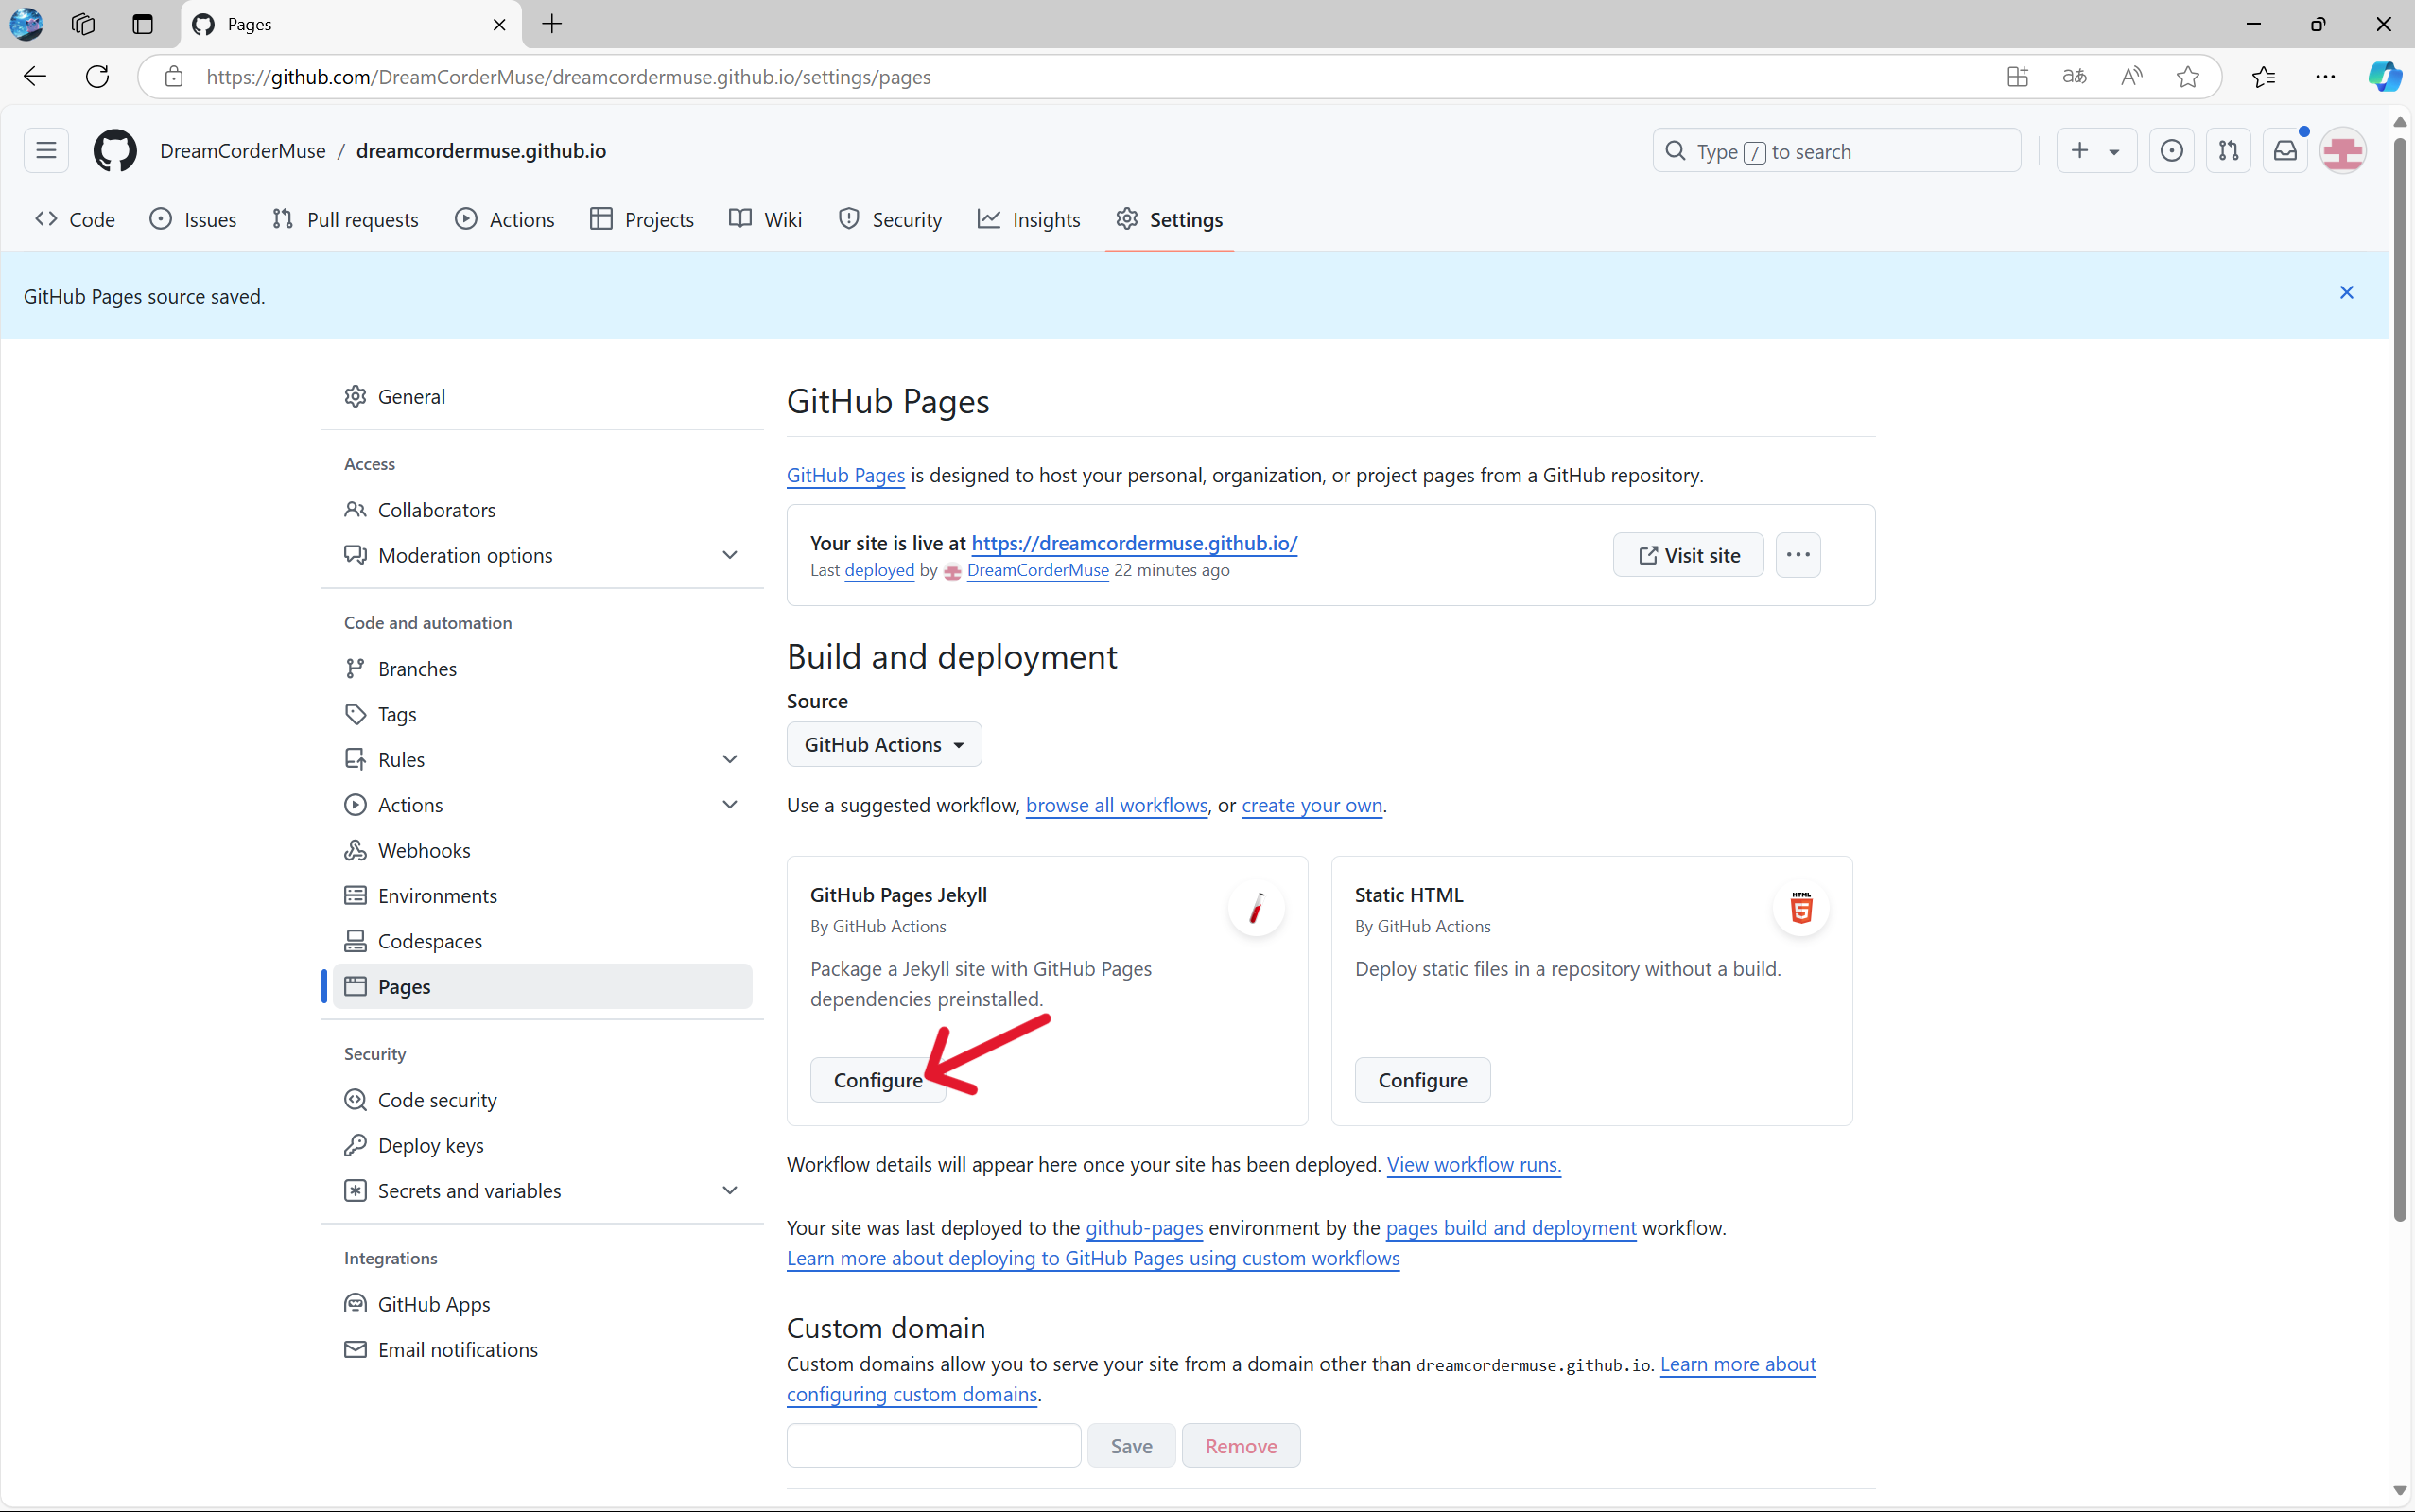Click the Visit site button
The height and width of the screenshot is (1512, 2415).
pyautogui.click(x=1688, y=555)
